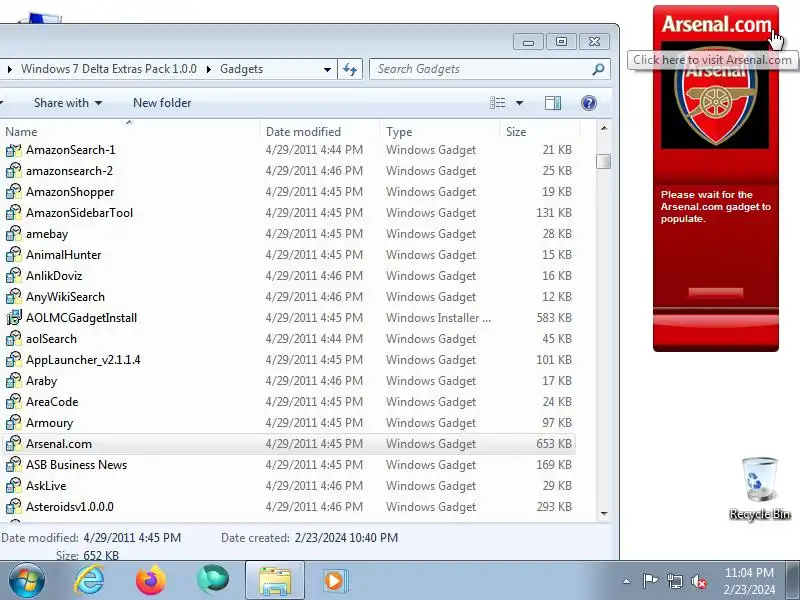Select the ASB Business News file name

[x=77, y=465]
